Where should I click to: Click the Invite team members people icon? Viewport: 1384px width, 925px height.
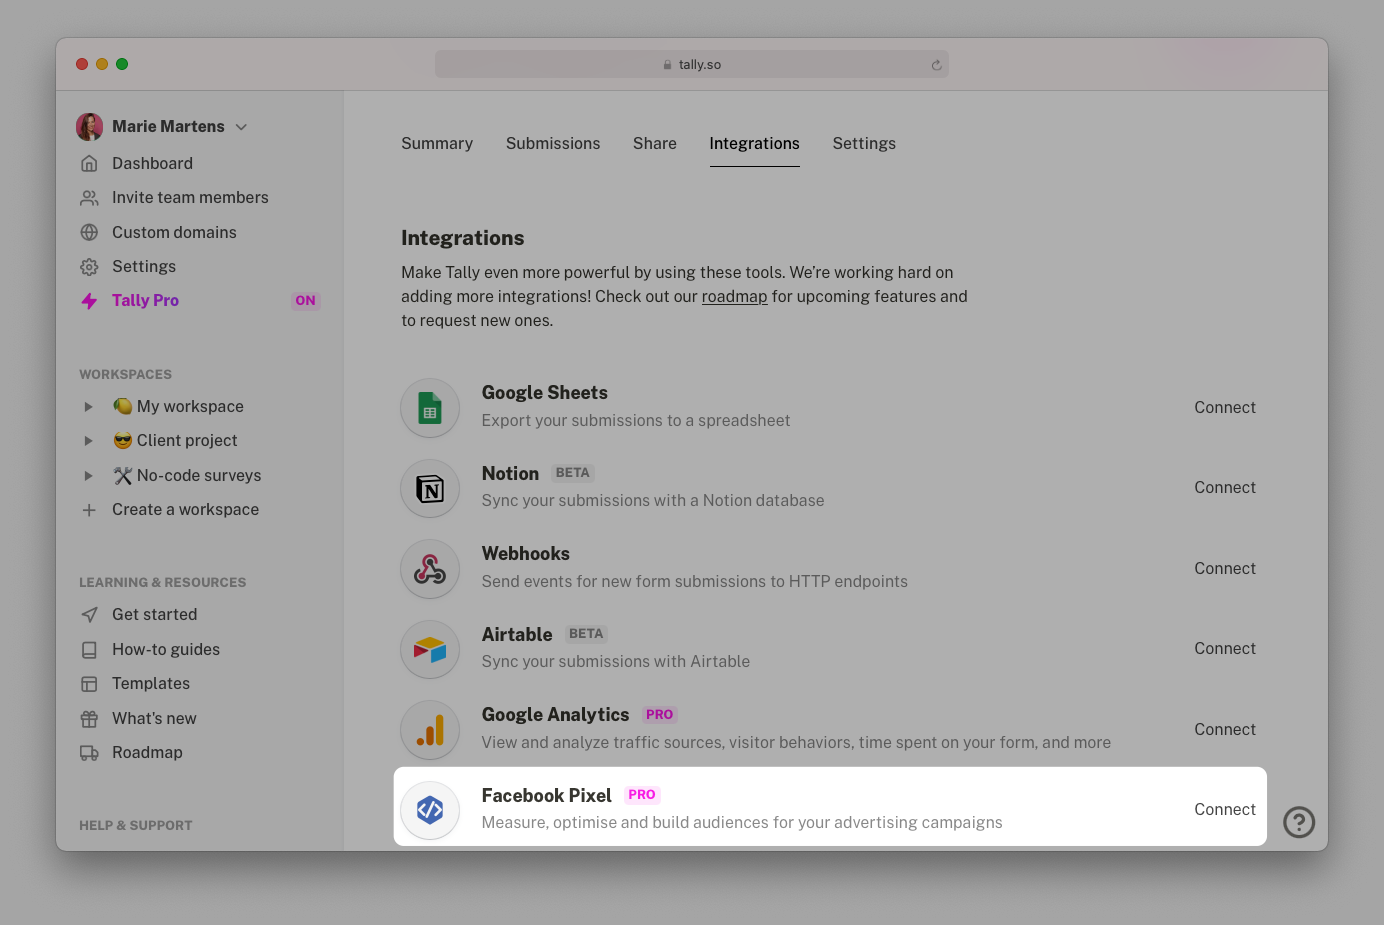(89, 198)
